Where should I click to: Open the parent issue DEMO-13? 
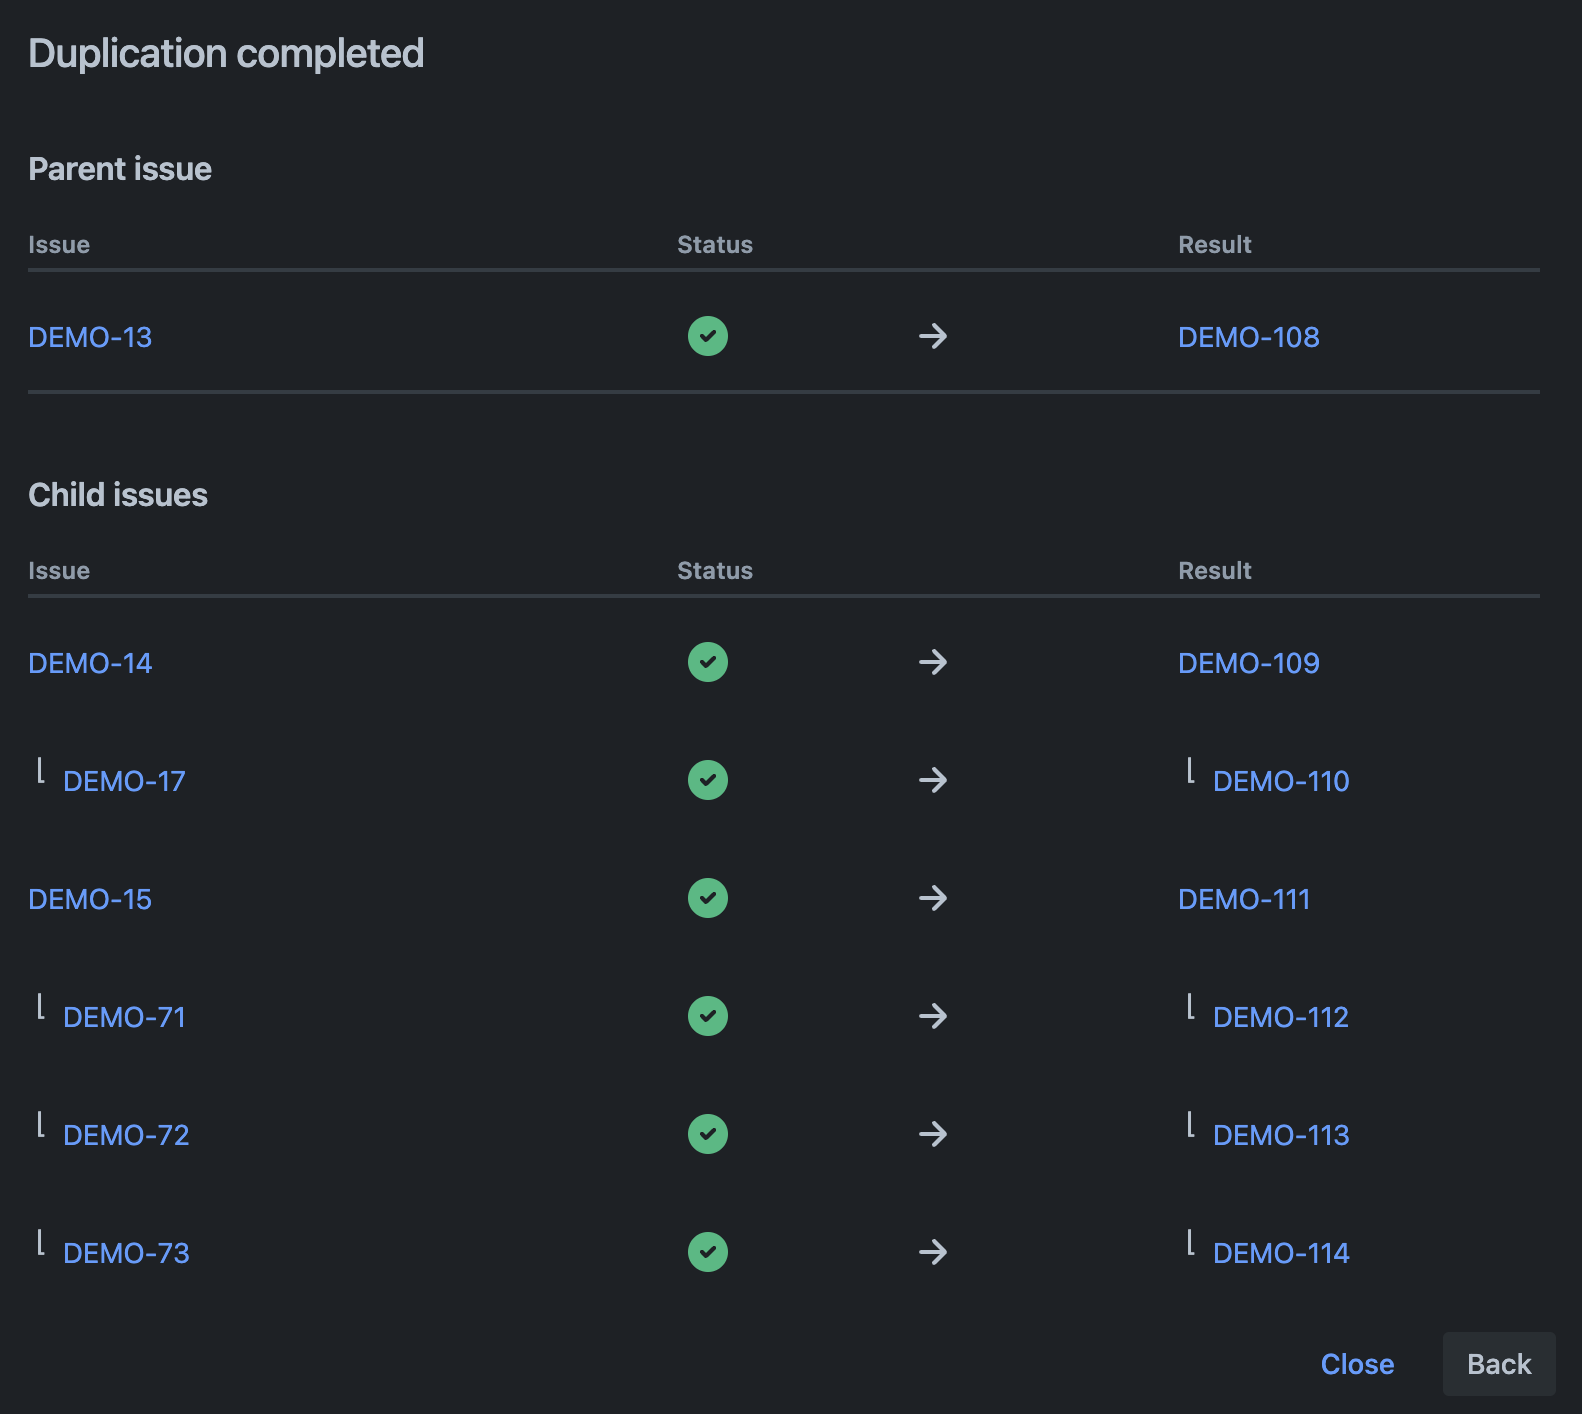click(90, 338)
